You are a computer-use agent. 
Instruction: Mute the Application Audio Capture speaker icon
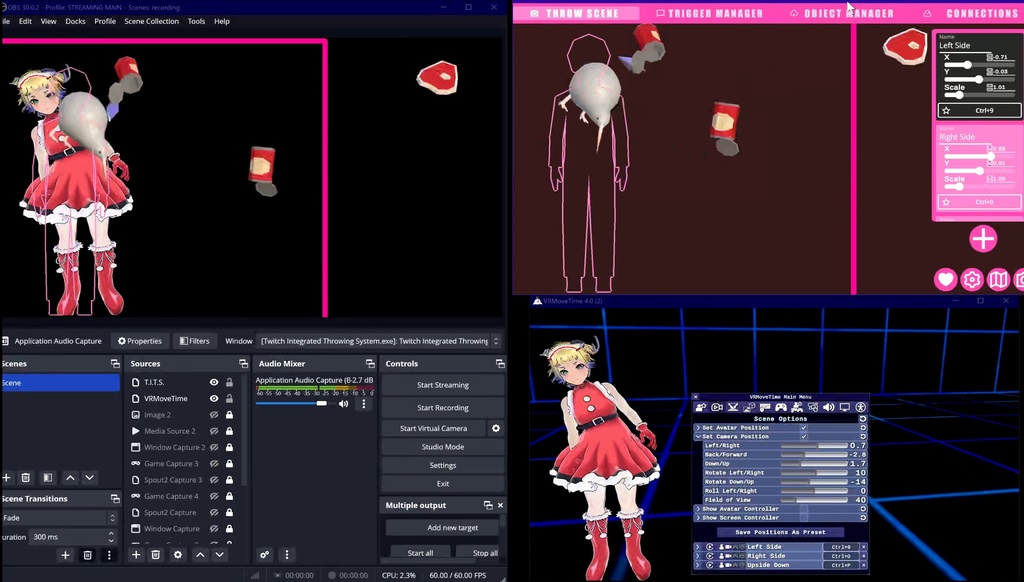[x=343, y=402]
